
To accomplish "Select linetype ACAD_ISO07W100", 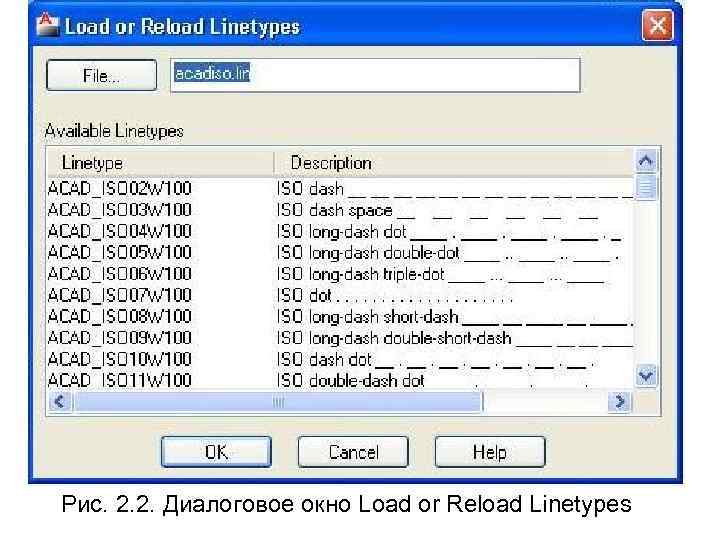I will click(119, 295).
